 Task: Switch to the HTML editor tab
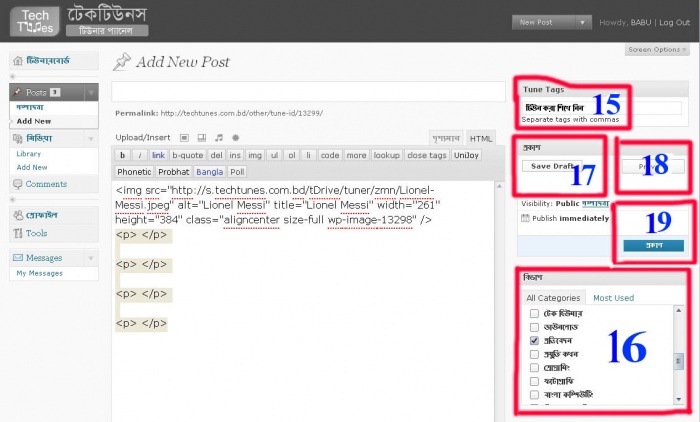pyautogui.click(x=480, y=139)
